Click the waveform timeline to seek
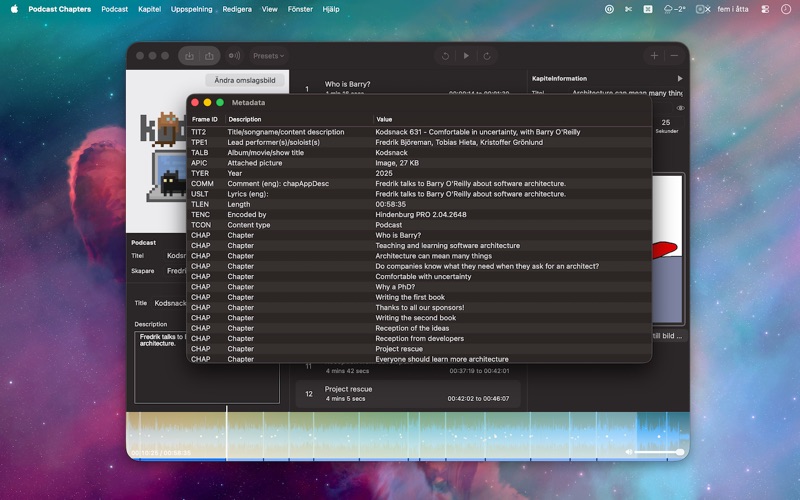 407,435
